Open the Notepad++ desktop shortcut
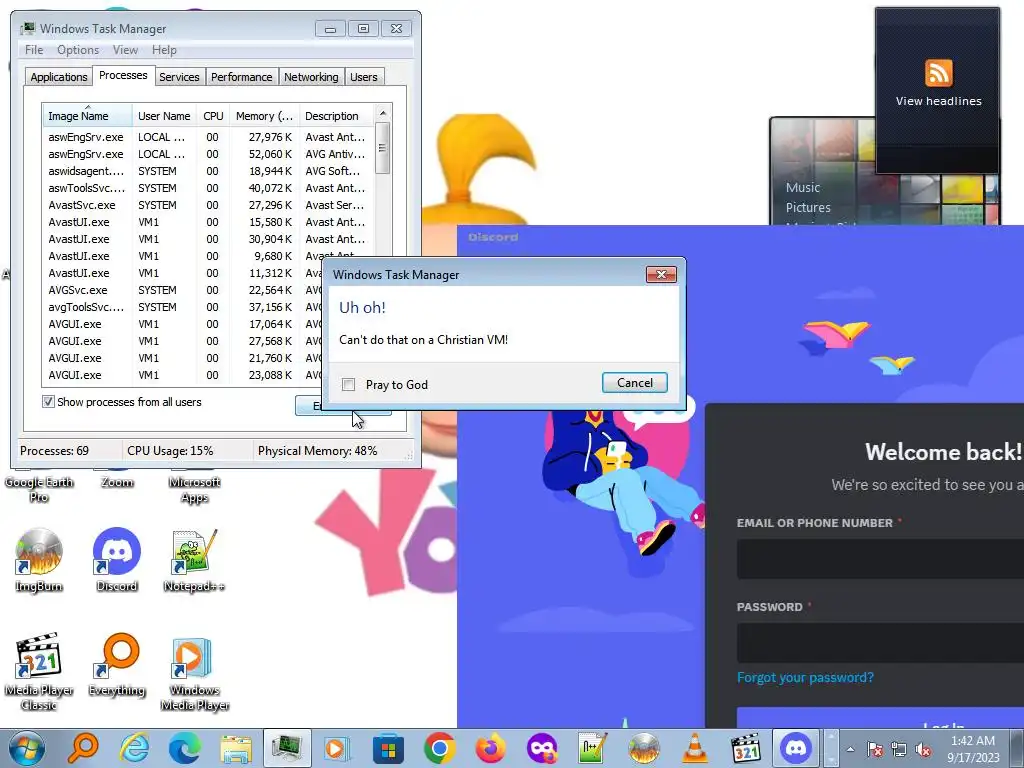The image size is (1024, 768). pyautogui.click(x=194, y=560)
